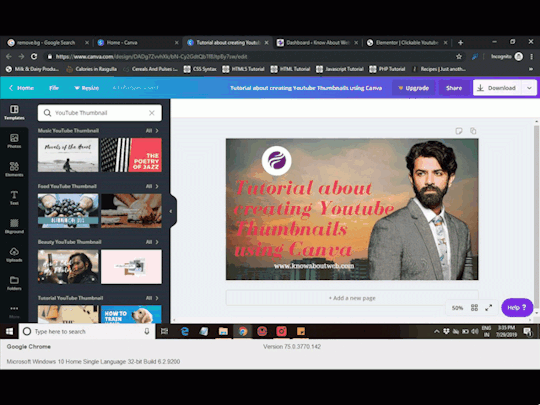Select the blueberries Food thumbnail template
This screenshot has height=405, width=540.
[x=68, y=211]
